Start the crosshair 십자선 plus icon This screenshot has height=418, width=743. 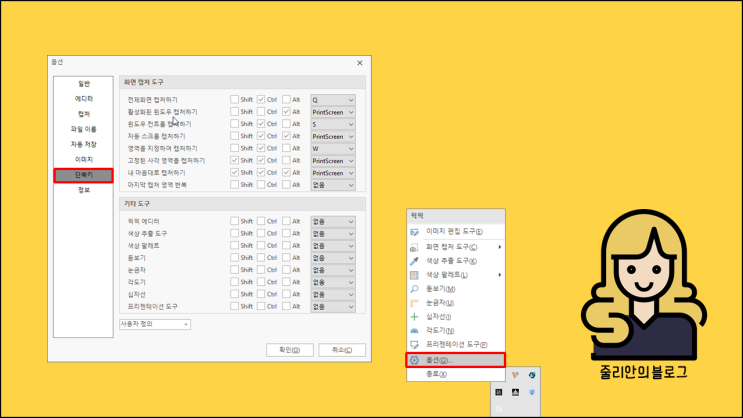click(x=414, y=317)
